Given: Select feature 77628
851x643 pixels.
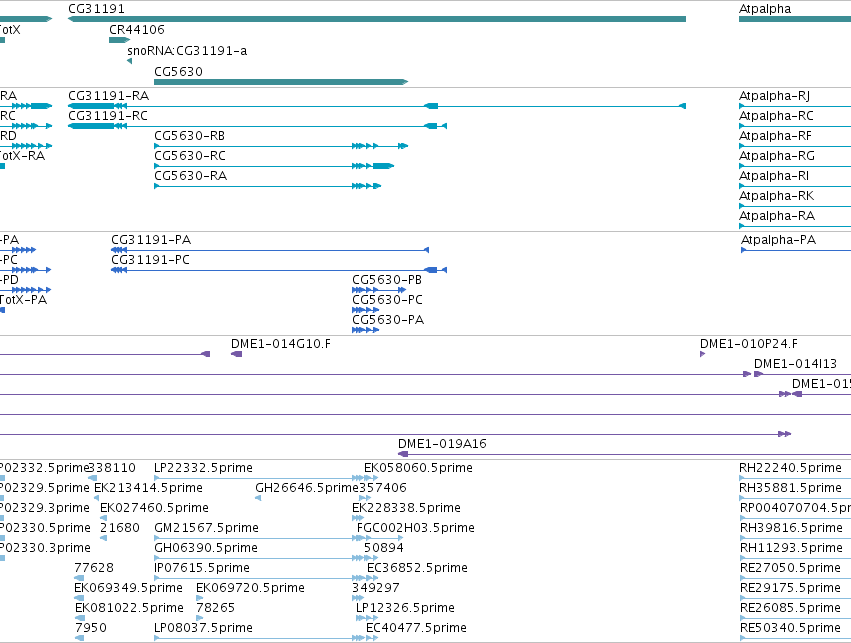Looking at the screenshot, I should [94, 569].
